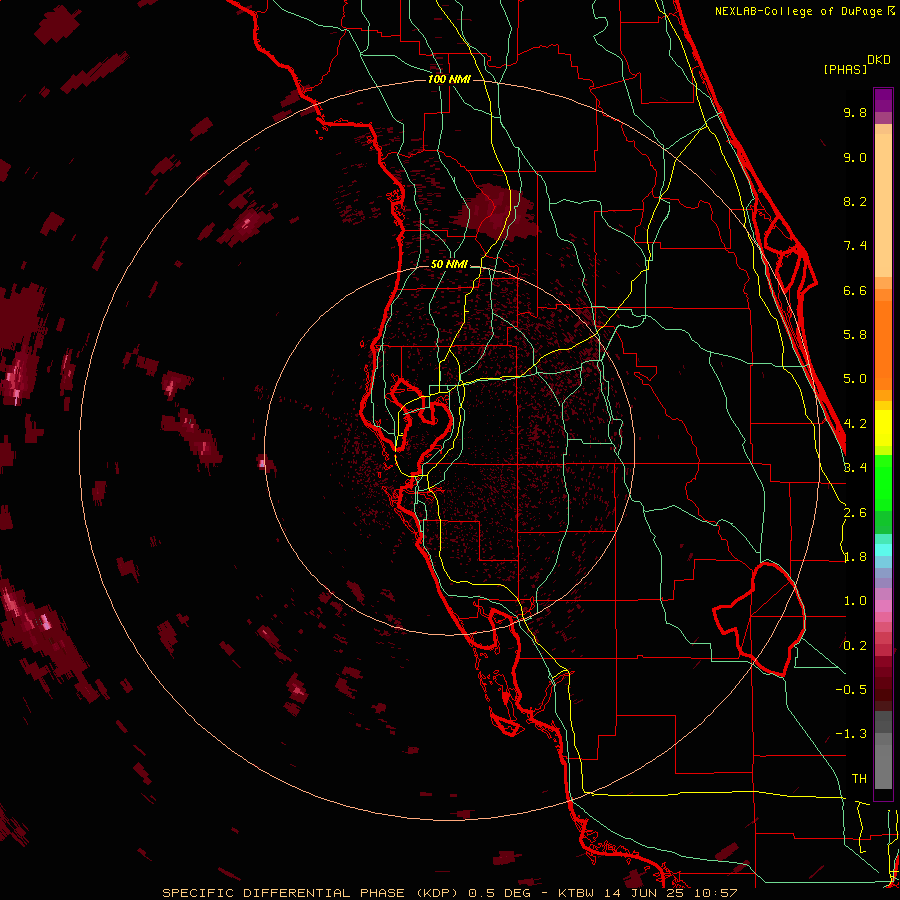Select the 2.6 value on the color scale
Screen dimensions: 900x900
(855, 513)
